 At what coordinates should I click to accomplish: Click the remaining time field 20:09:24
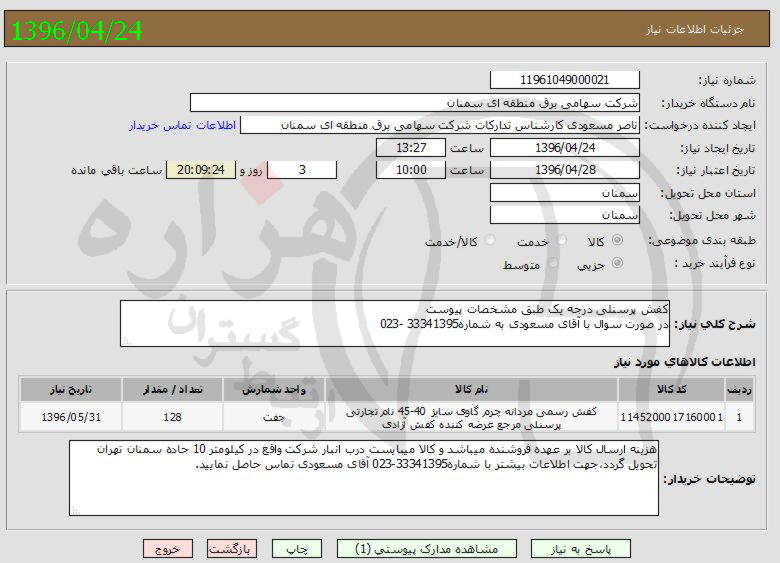click(200, 170)
